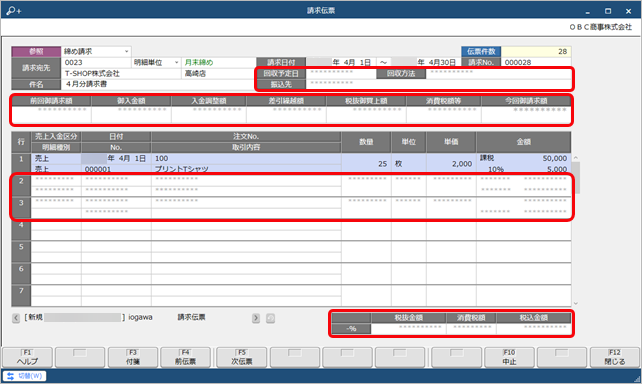Click the F5 次伝票 button

(x=242, y=357)
